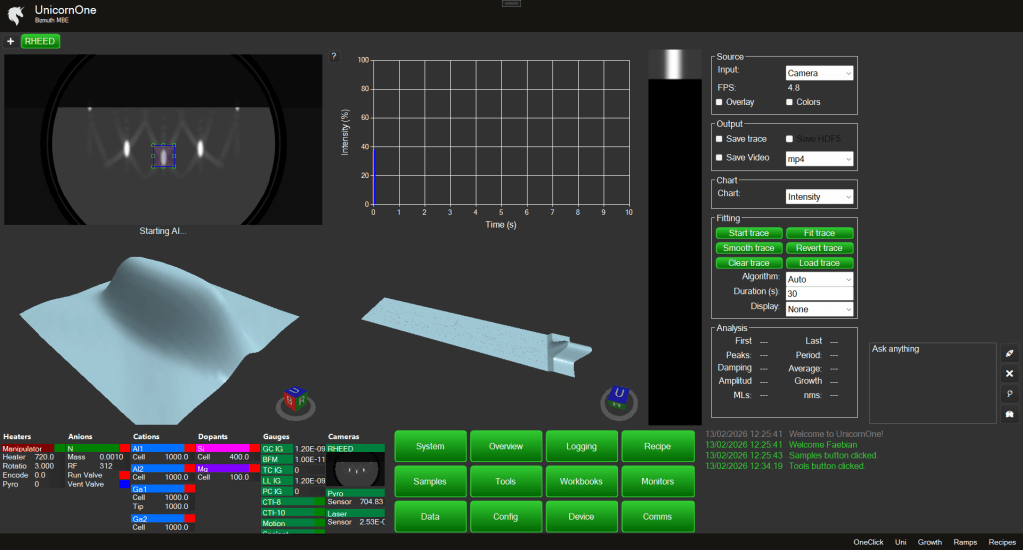Toggle the Colors checkbox
This screenshot has width=1023, height=550.
click(790, 102)
